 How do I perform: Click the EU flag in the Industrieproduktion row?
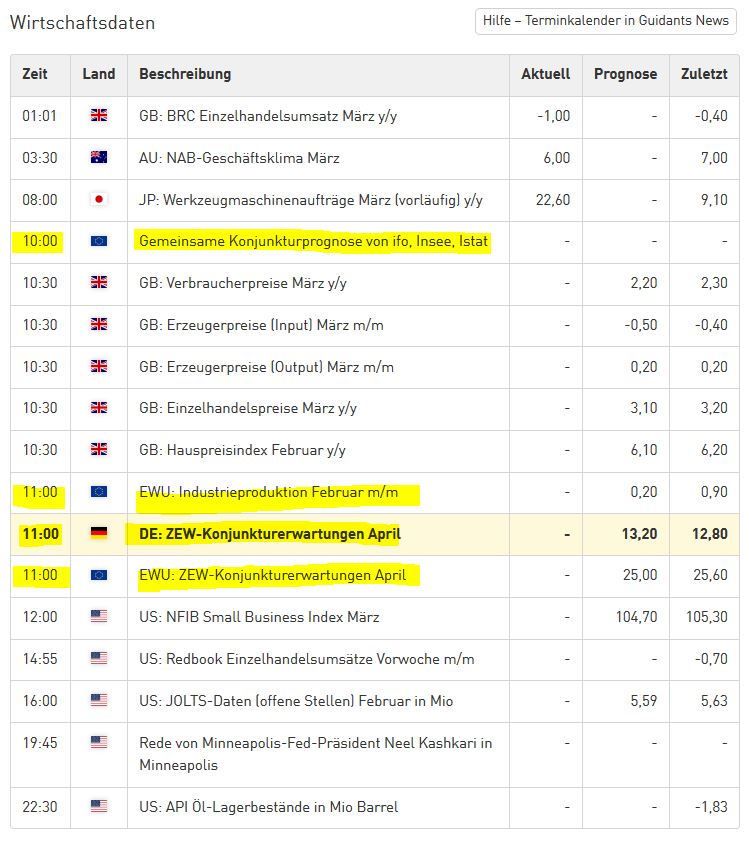pyautogui.click(x=99, y=491)
